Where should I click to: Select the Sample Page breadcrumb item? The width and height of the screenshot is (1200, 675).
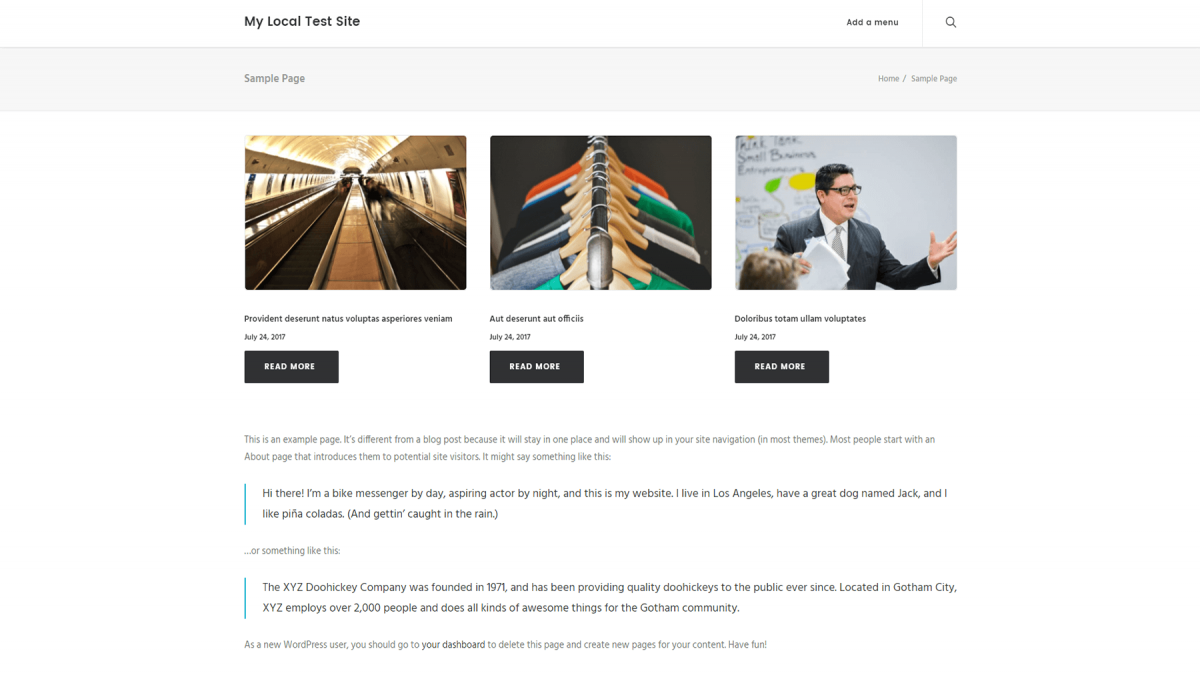pos(934,79)
